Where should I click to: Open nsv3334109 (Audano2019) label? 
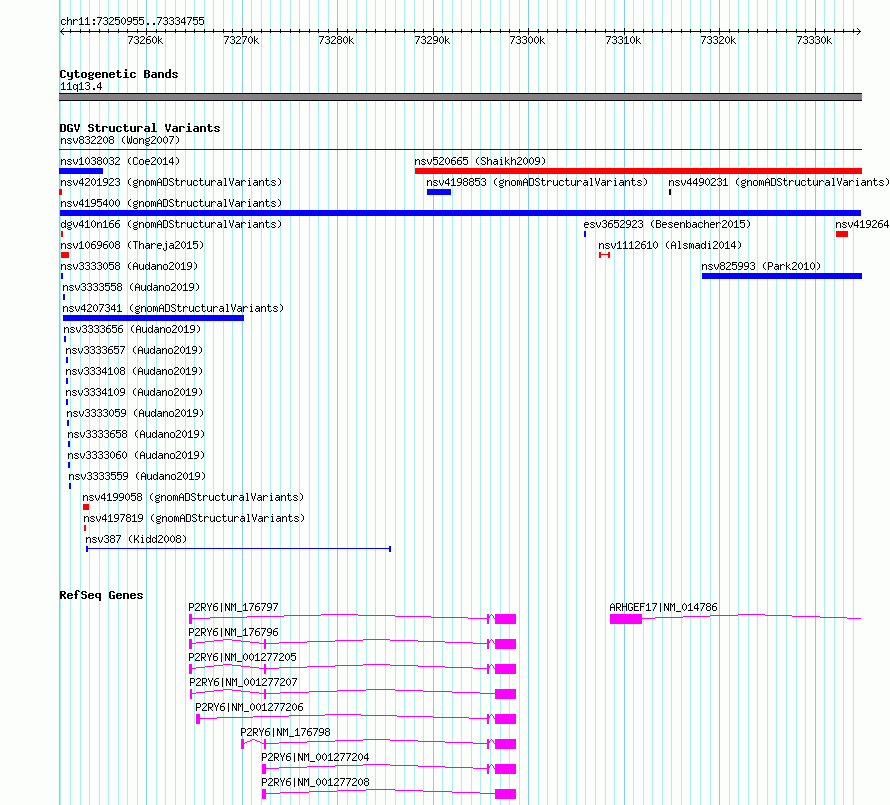pos(134,392)
